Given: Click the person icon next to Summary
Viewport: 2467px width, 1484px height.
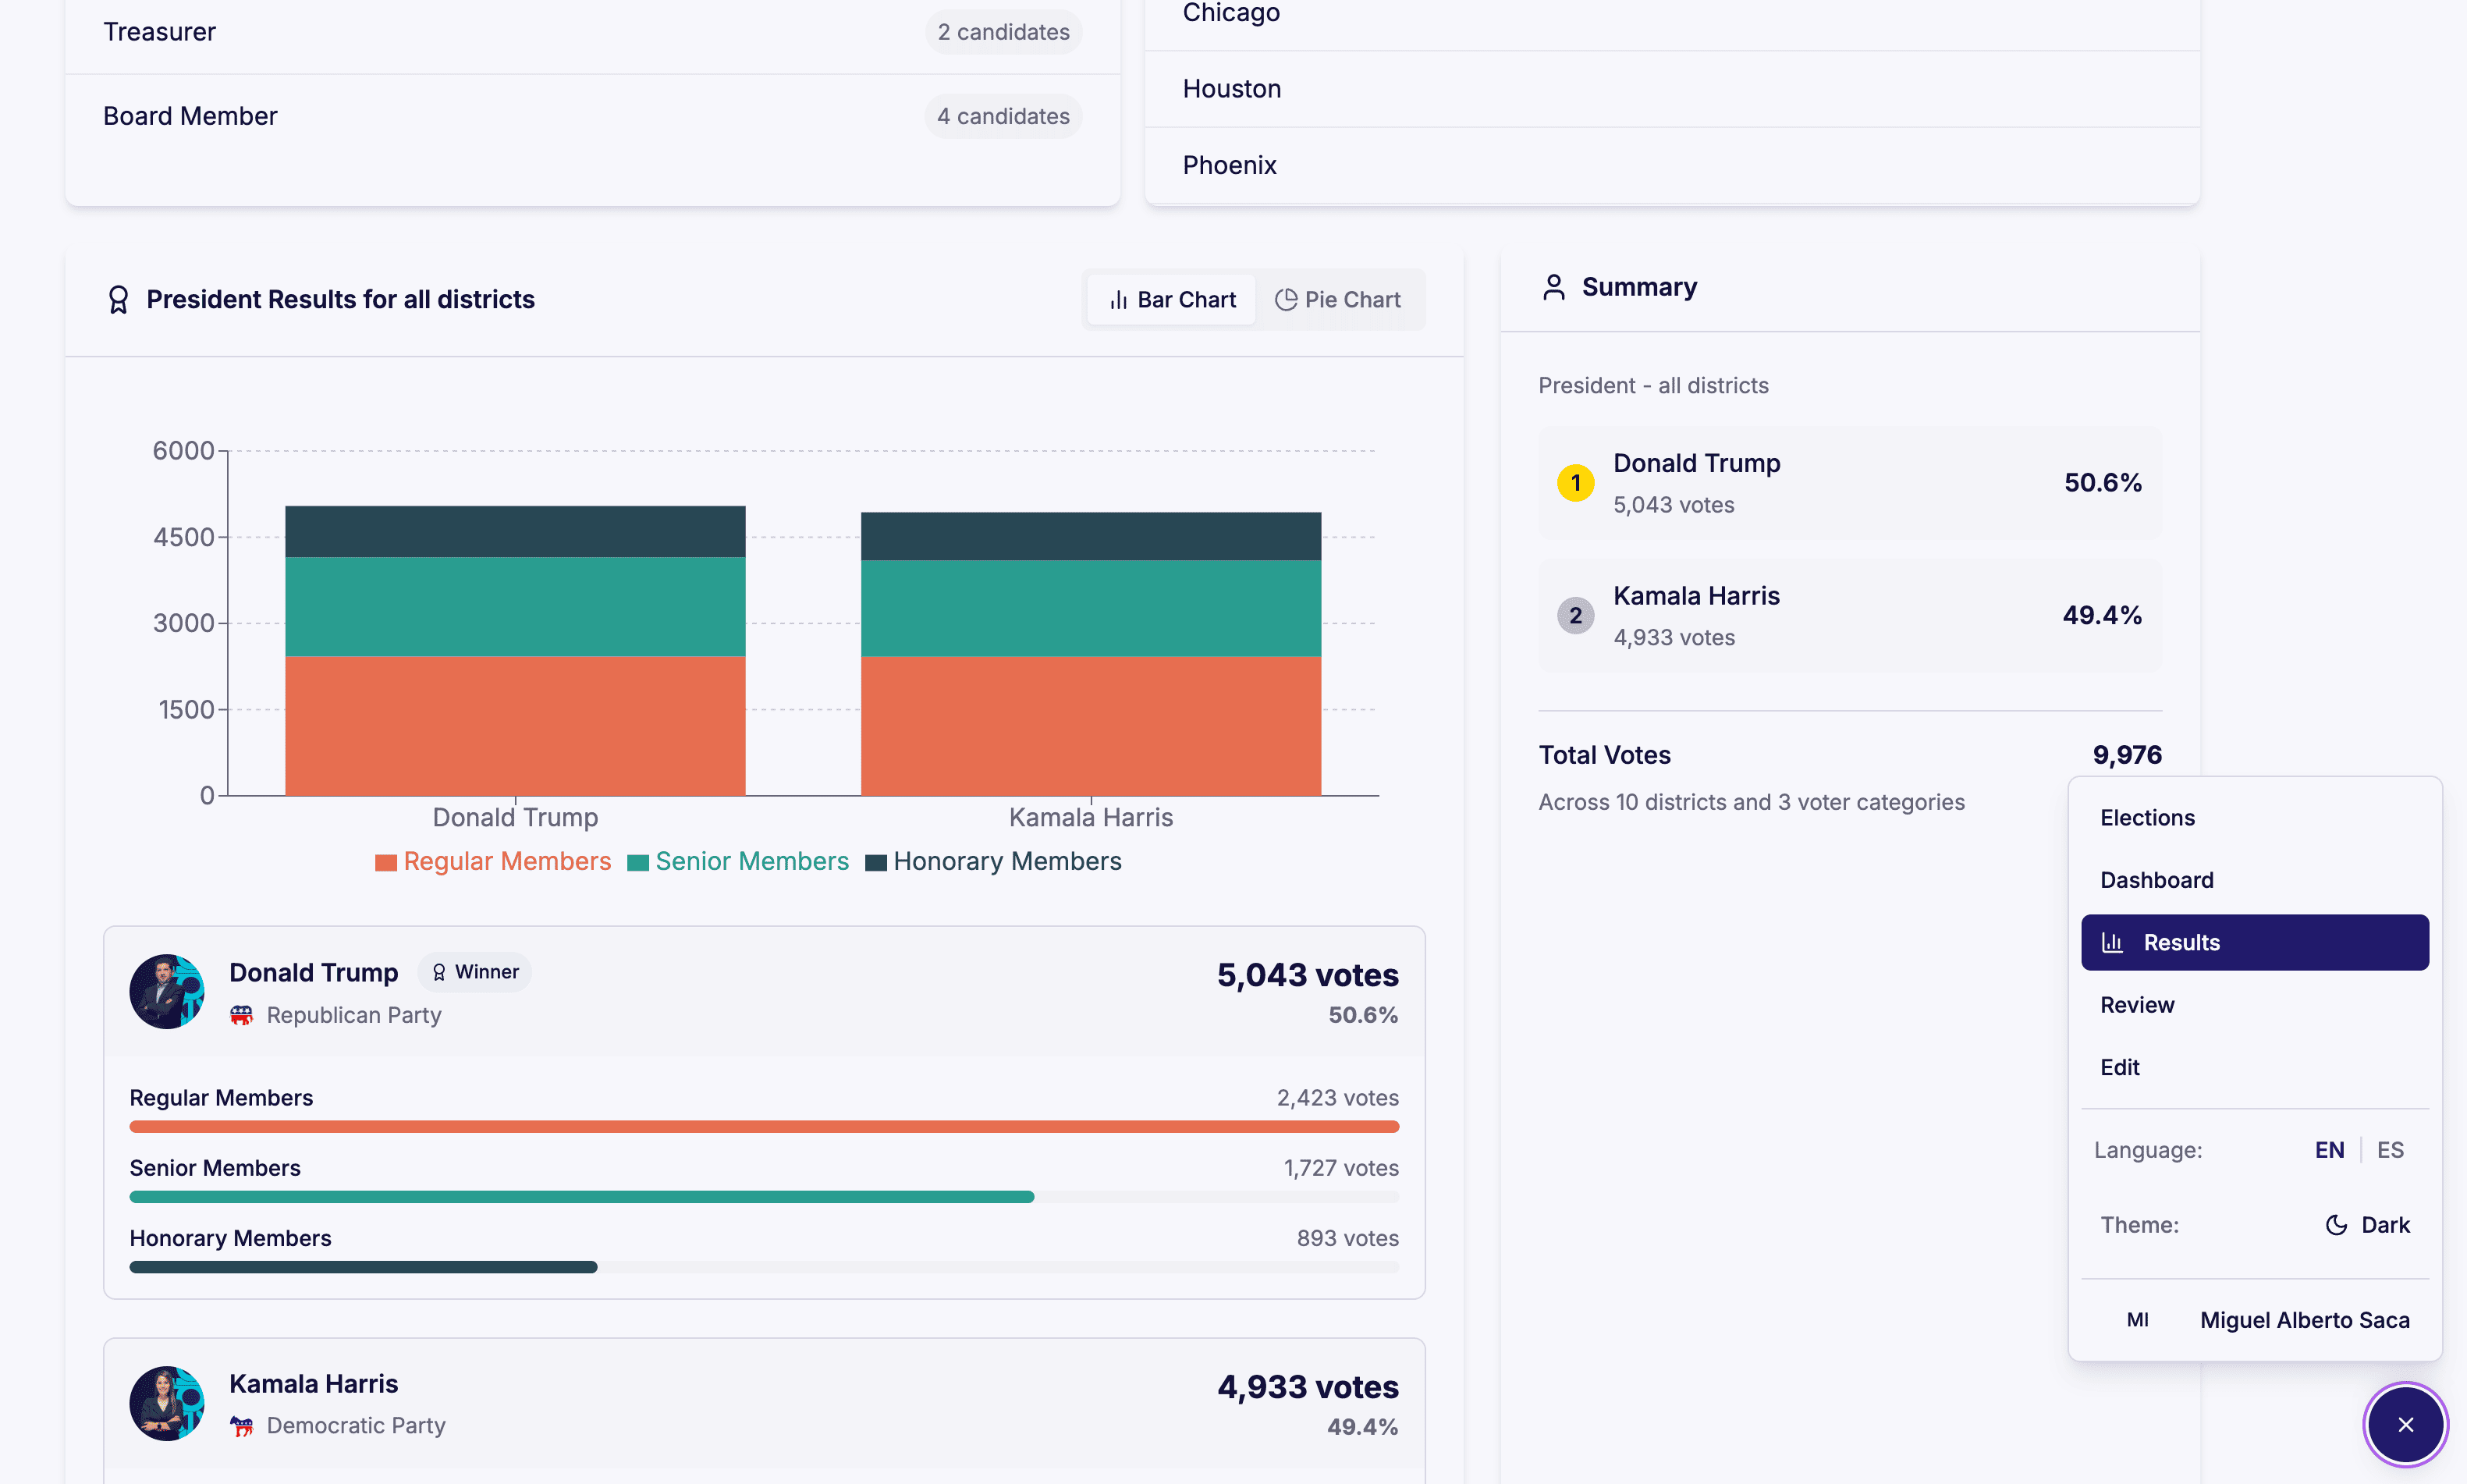Looking at the screenshot, I should (1553, 287).
